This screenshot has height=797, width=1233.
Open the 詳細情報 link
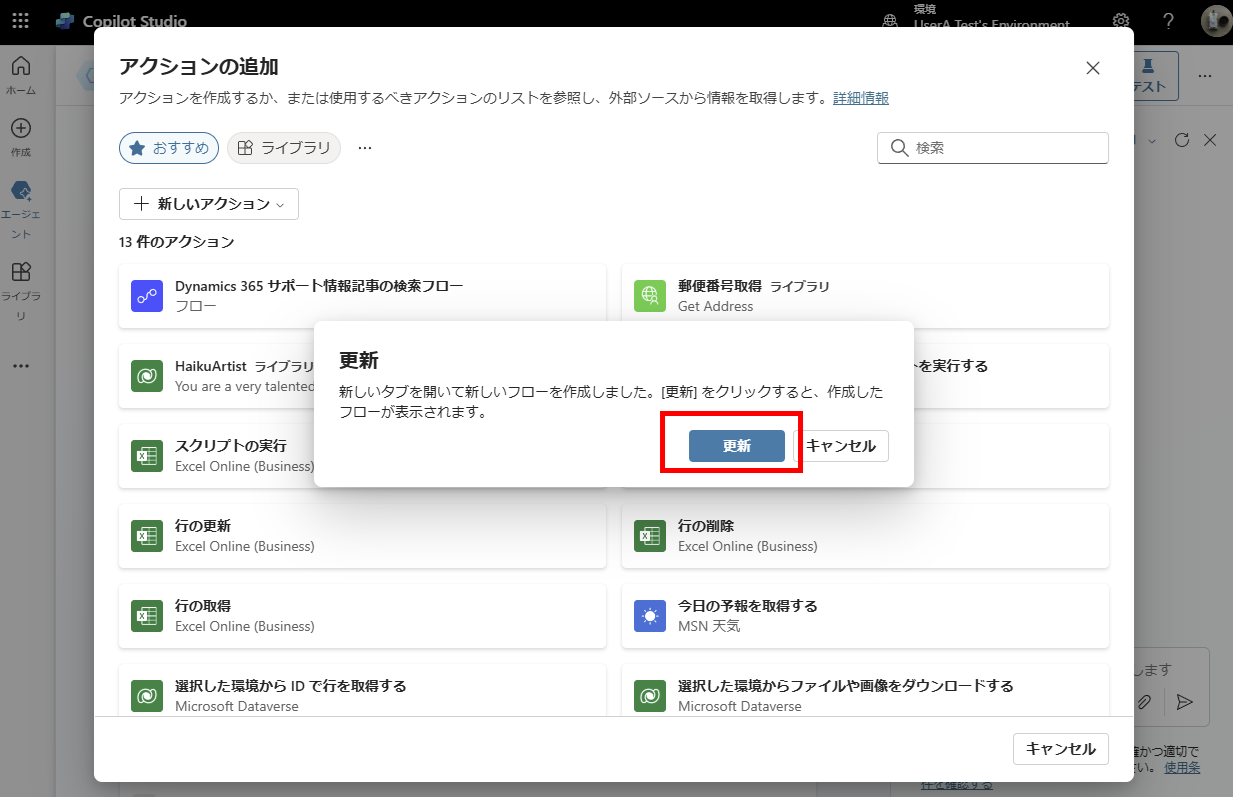point(861,98)
